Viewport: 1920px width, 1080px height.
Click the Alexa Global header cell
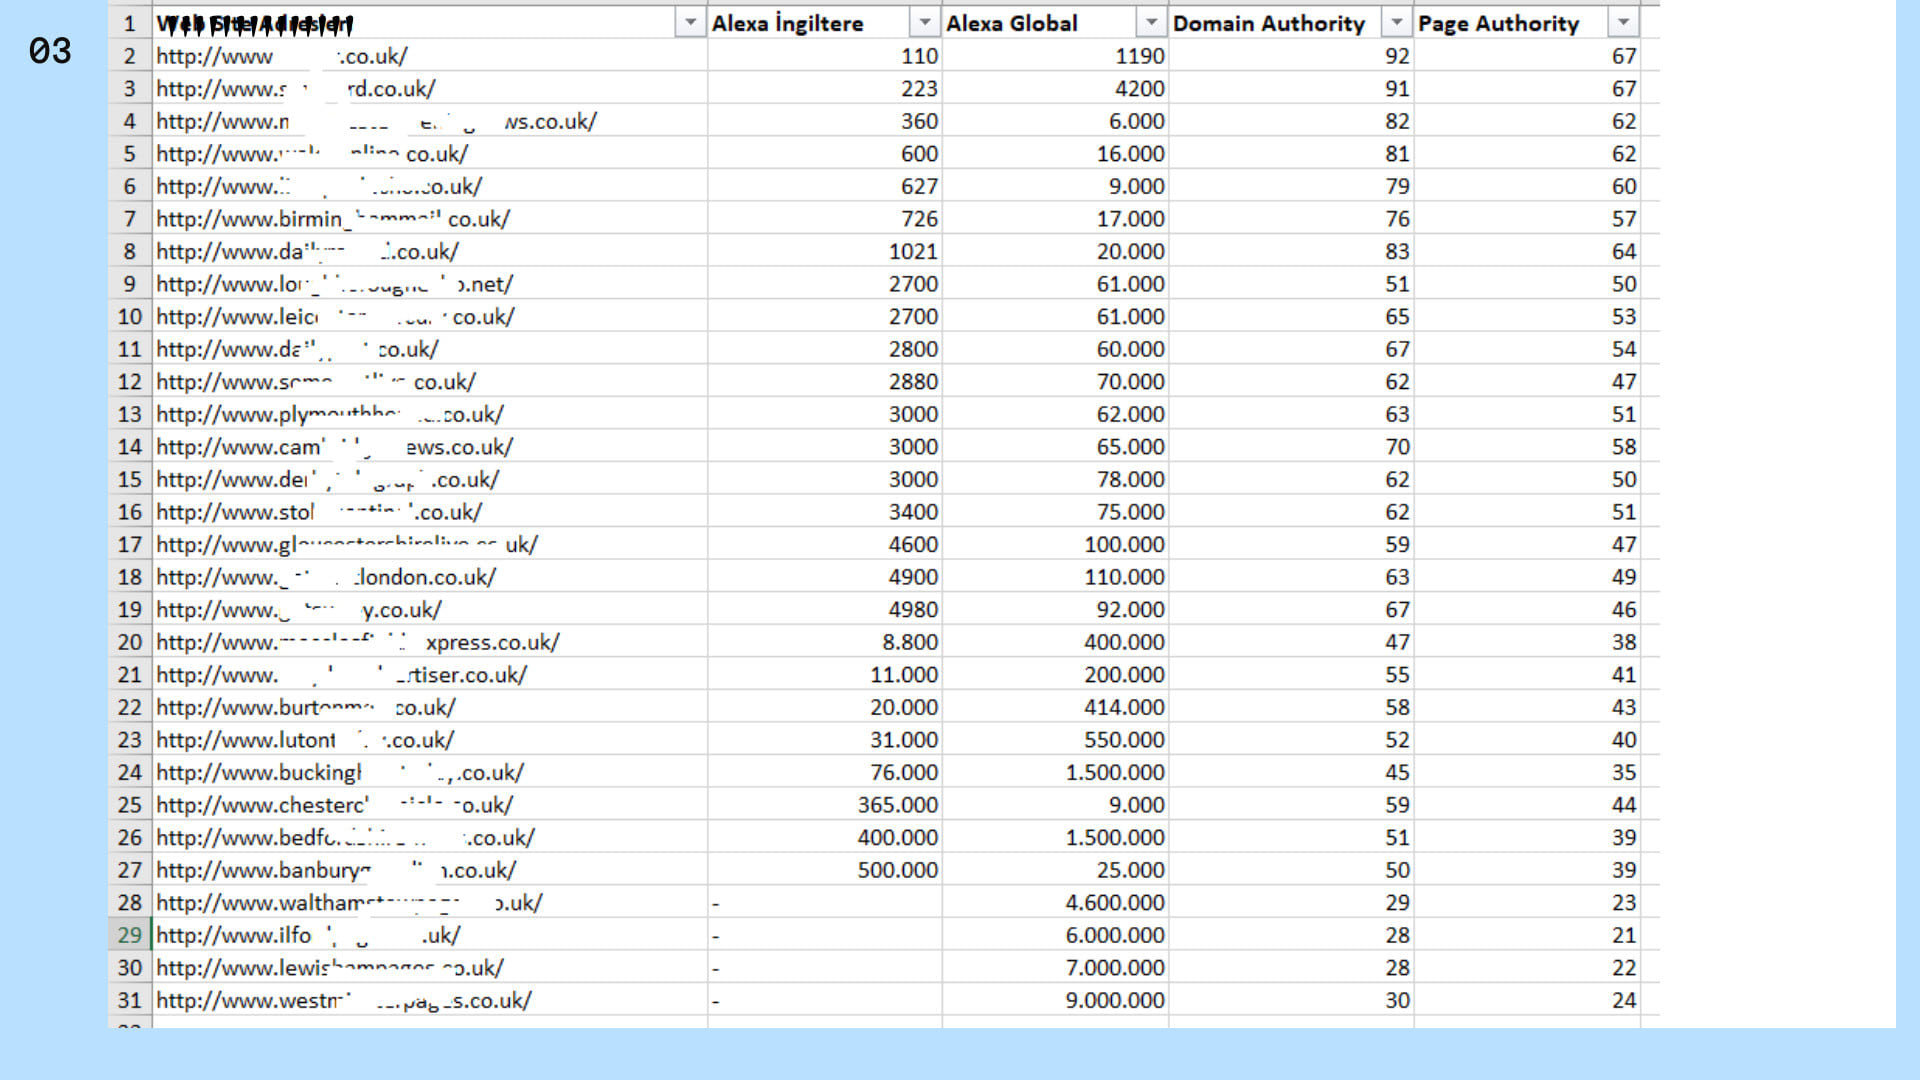[x=1012, y=23]
